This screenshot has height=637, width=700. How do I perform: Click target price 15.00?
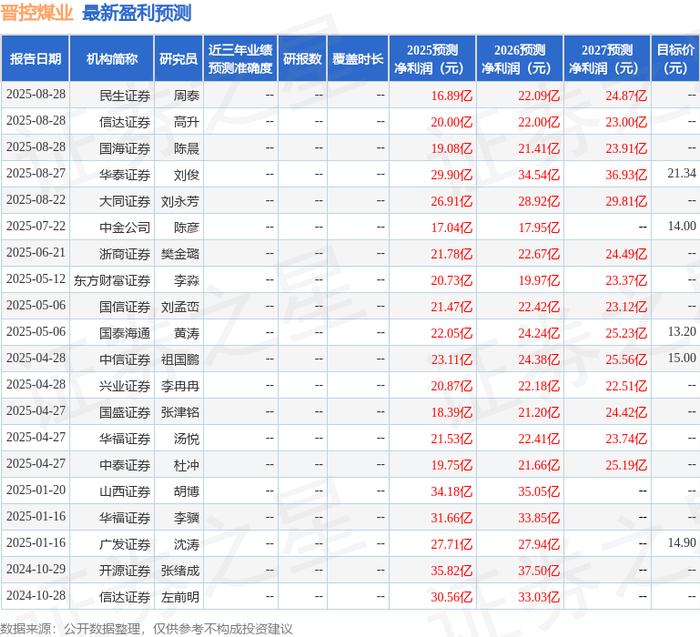click(682, 358)
